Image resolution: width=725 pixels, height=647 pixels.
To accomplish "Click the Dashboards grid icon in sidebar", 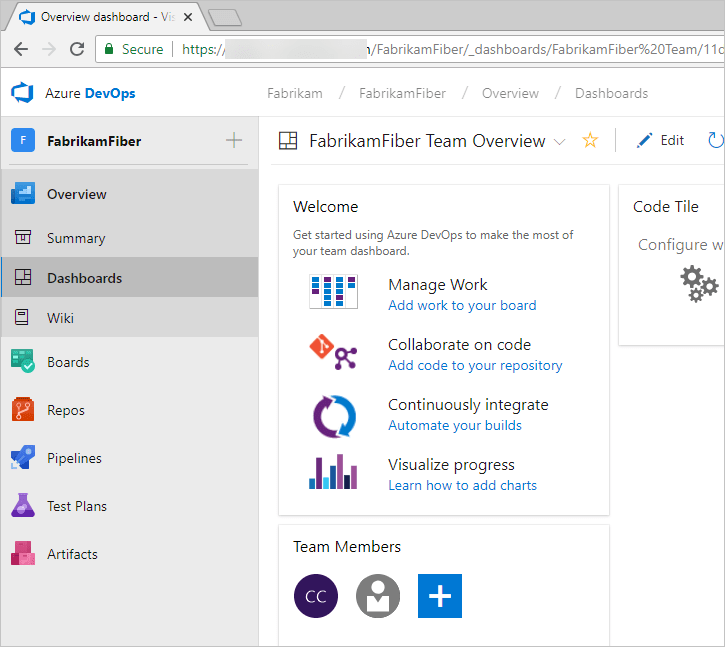I will [23, 277].
